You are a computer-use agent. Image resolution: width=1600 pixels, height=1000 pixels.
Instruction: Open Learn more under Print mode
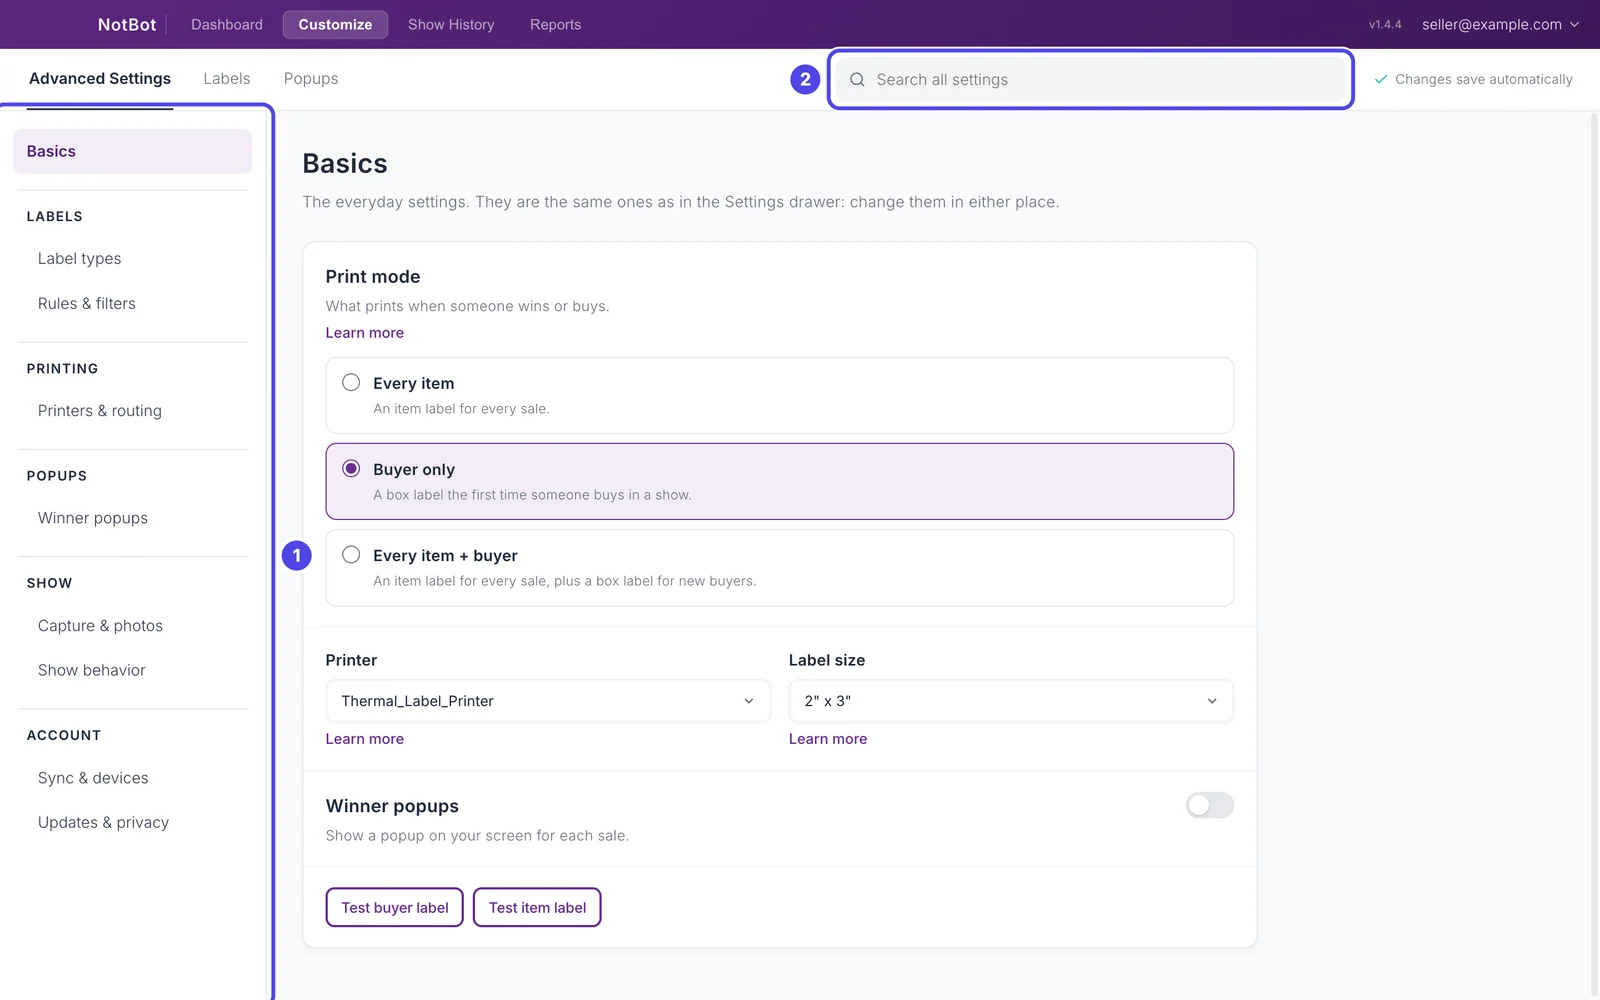click(x=365, y=333)
